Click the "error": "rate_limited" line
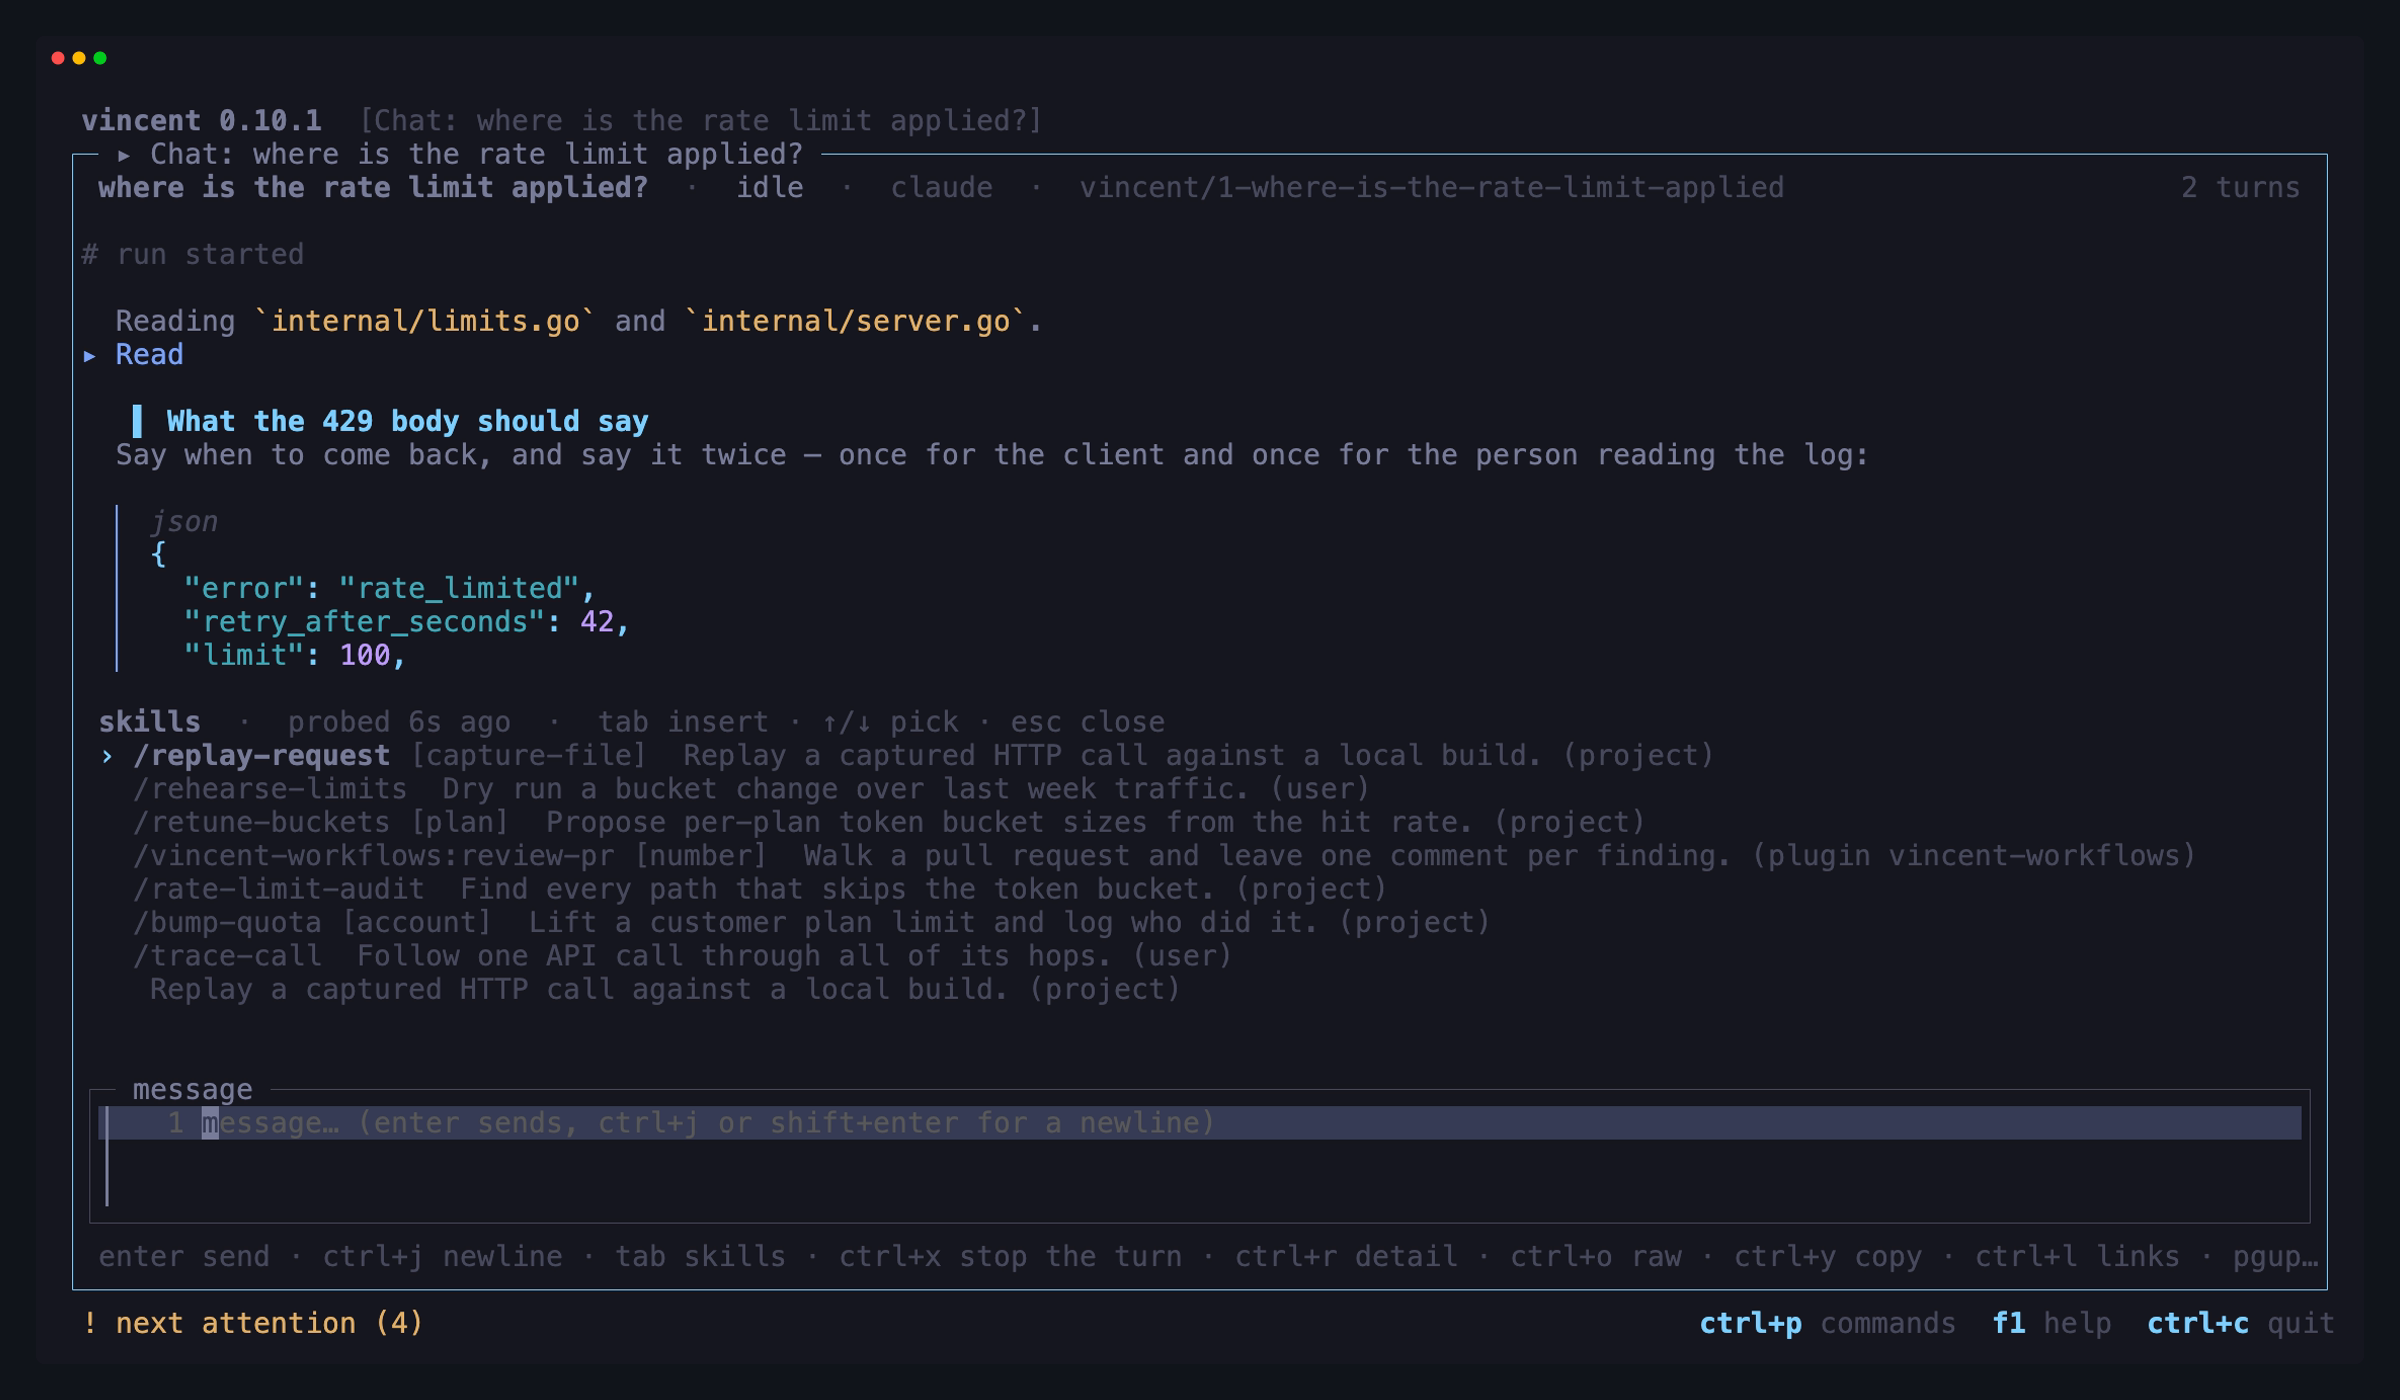This screenshot has height=1400, width=2400. [389, 588]
